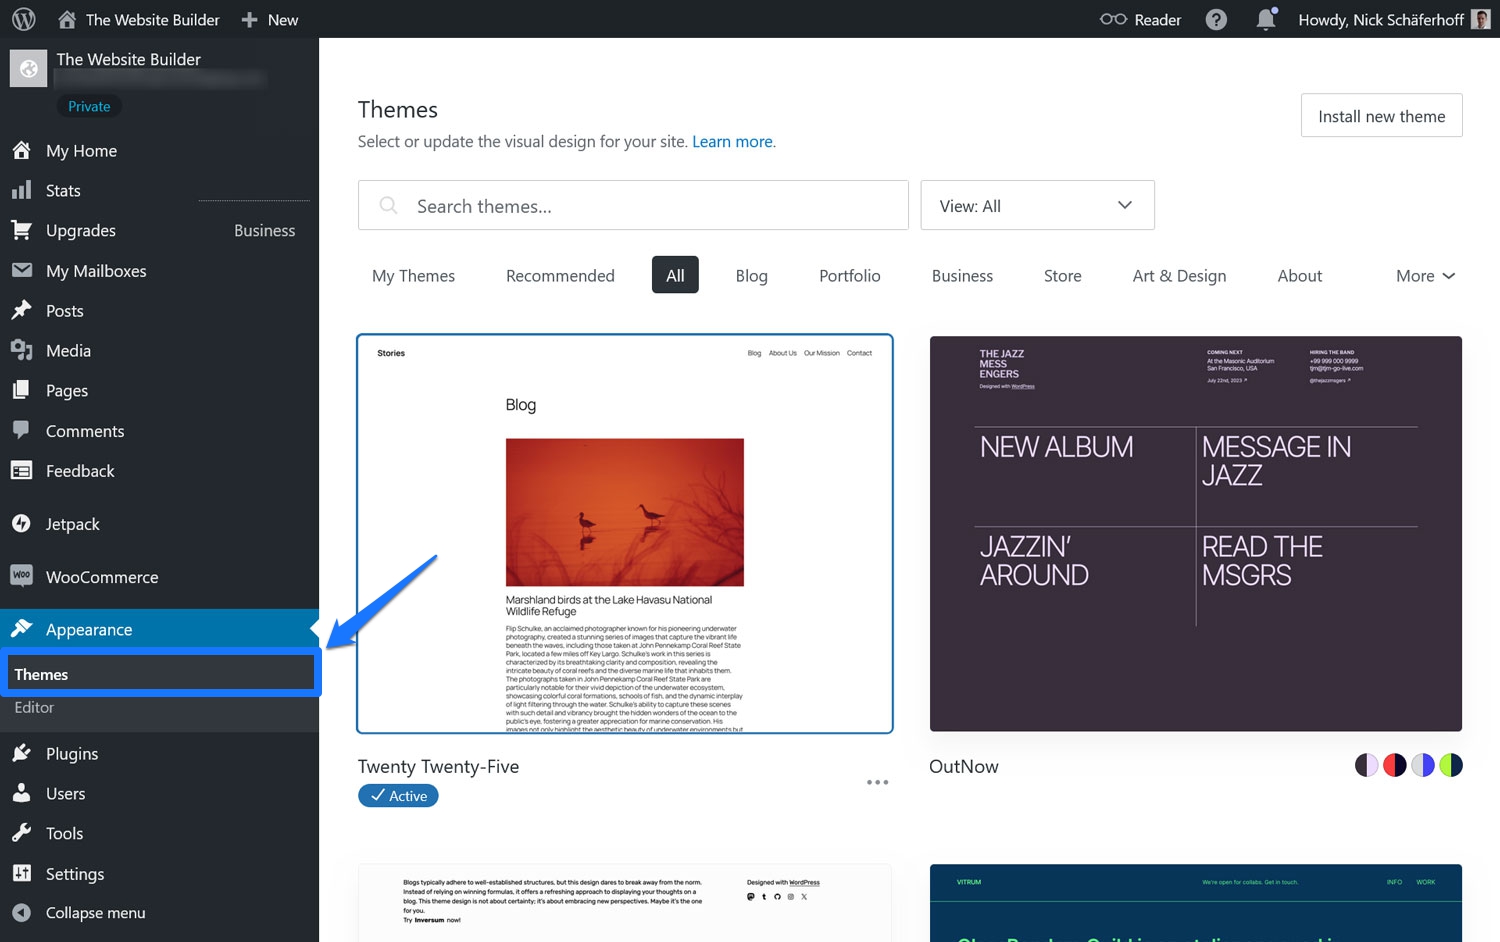Open Twenty Twenty-Five theme options ellipsis

point(877,782)
